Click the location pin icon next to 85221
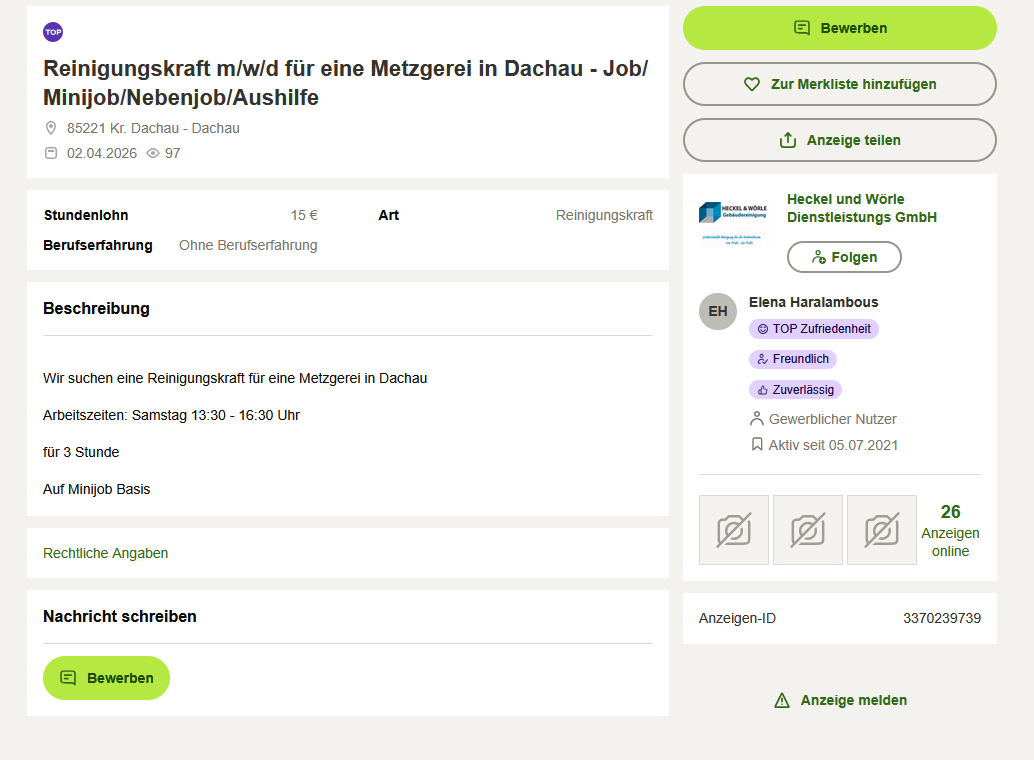1034x760 pixels. (x=51, y=128)
